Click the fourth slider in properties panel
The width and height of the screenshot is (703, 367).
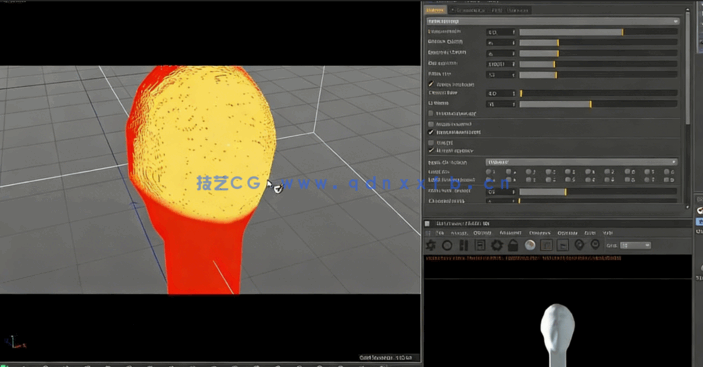coord(598,64)
